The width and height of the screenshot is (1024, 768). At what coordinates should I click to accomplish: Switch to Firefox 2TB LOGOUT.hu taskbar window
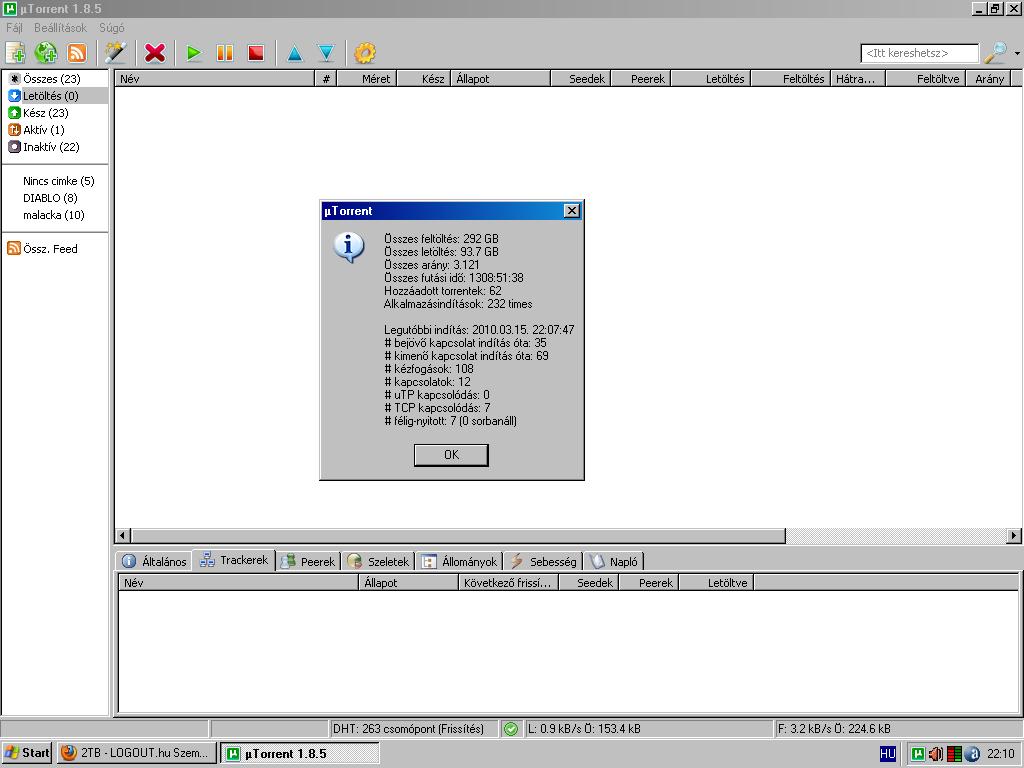[x=136, y=753]
